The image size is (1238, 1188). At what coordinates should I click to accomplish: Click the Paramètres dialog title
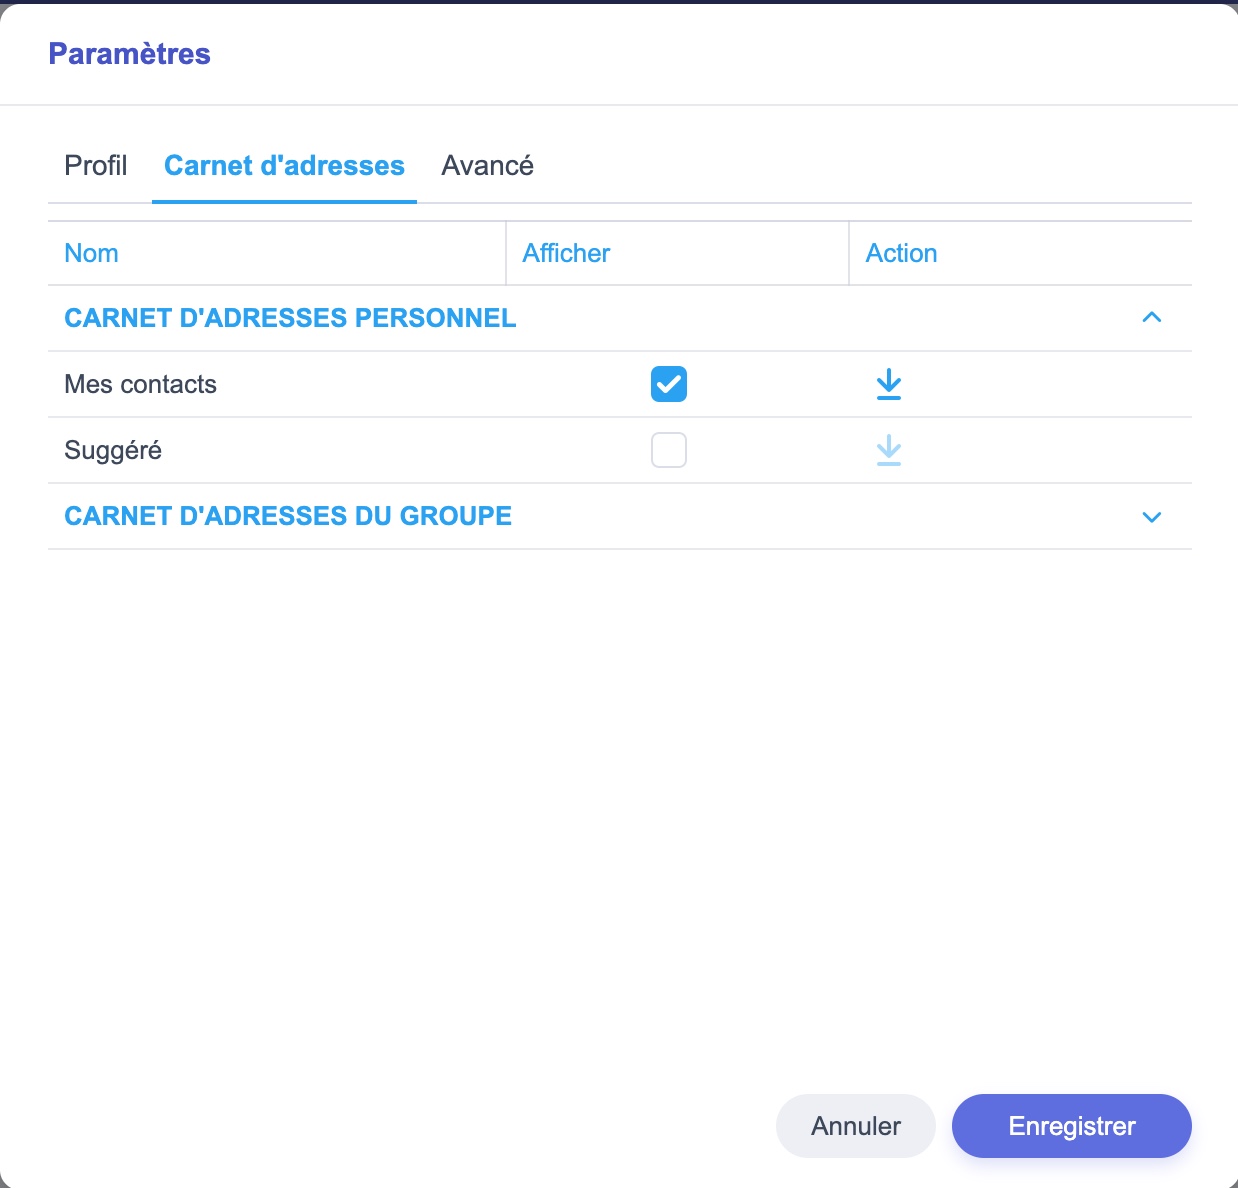[129, 54]
